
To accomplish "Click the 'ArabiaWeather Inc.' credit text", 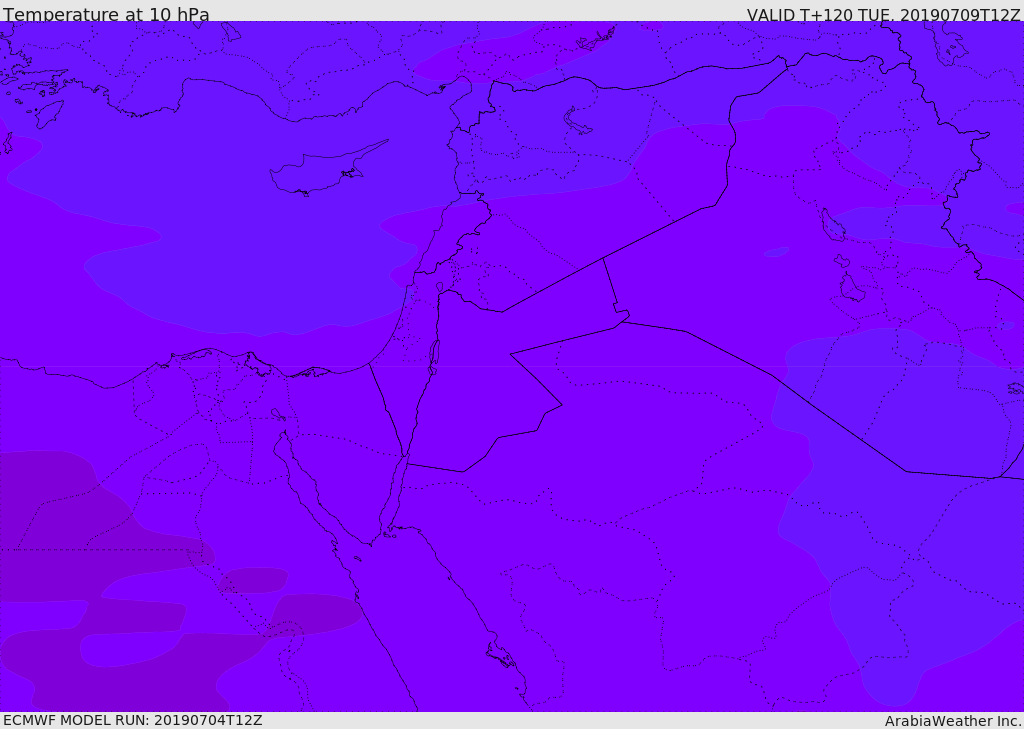I will (x=953, y=721).
